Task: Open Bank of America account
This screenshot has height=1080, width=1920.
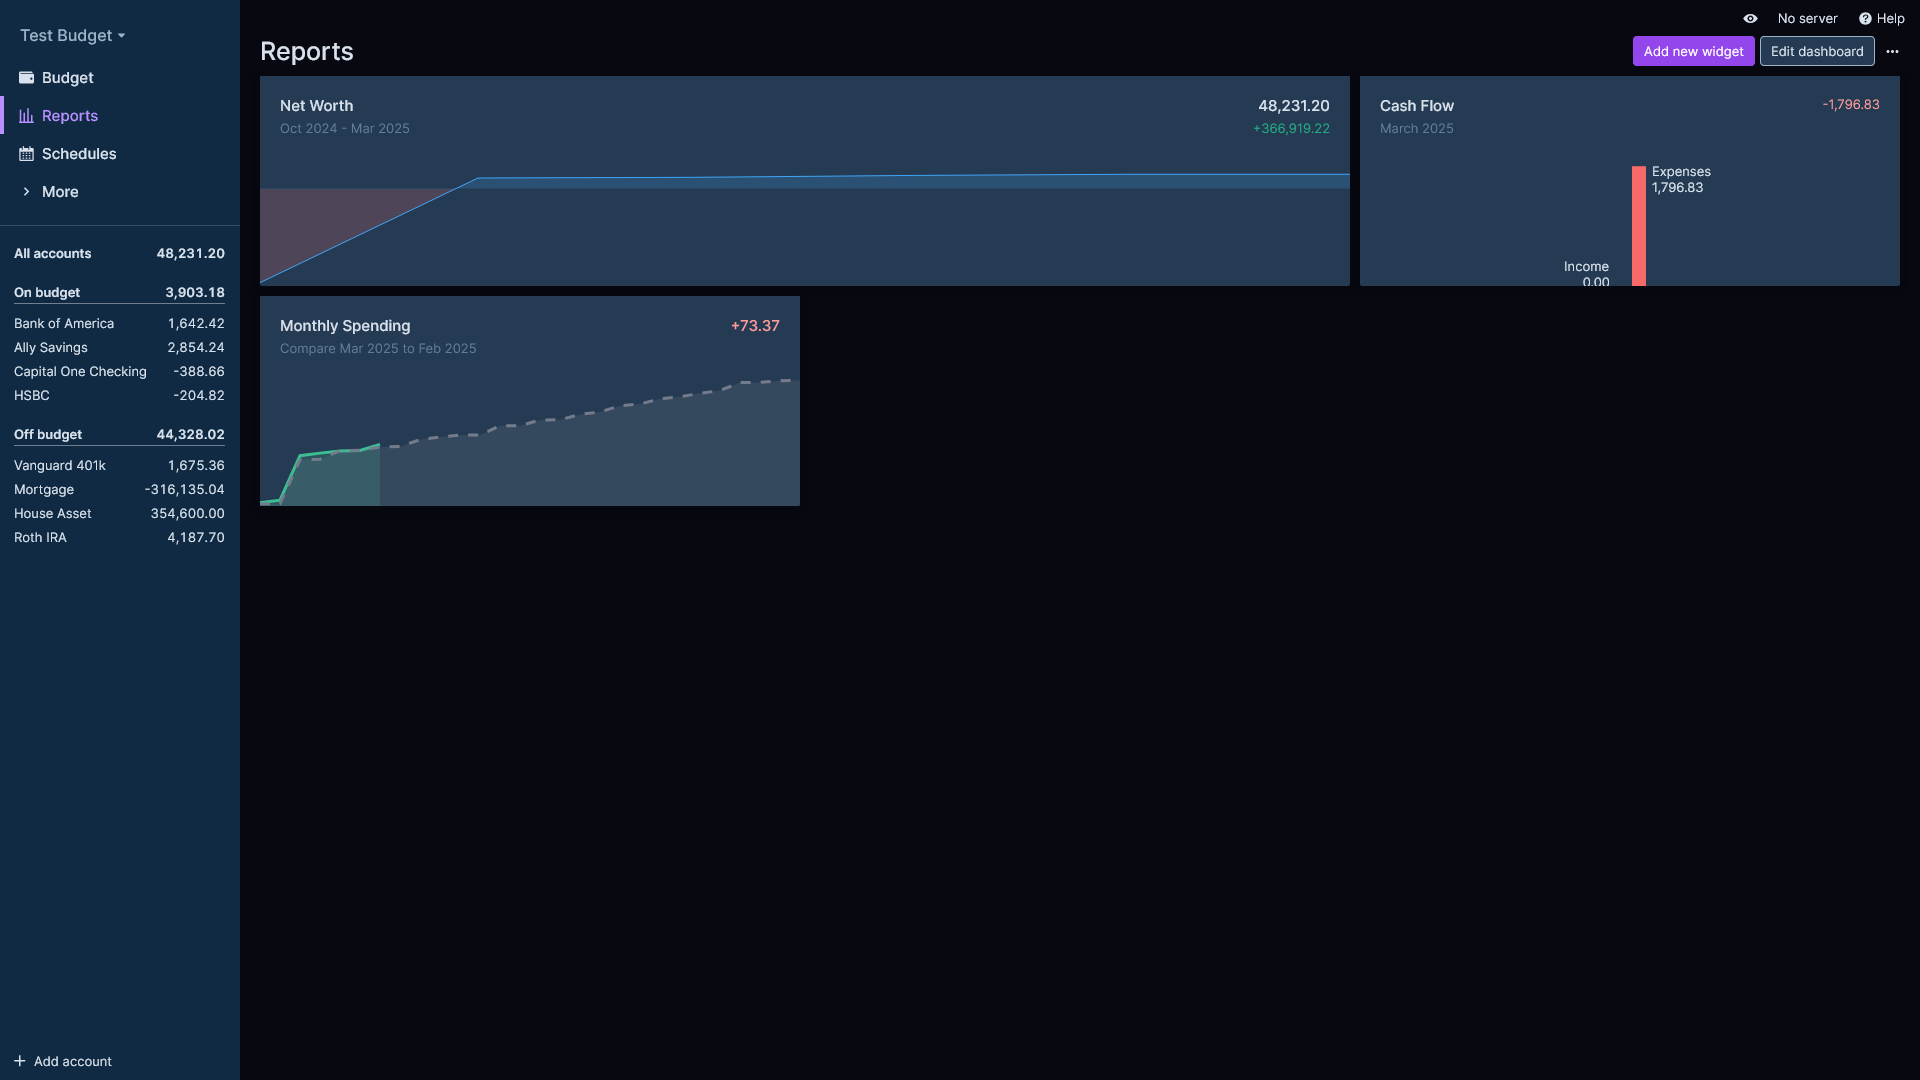Action: [119, 324]
